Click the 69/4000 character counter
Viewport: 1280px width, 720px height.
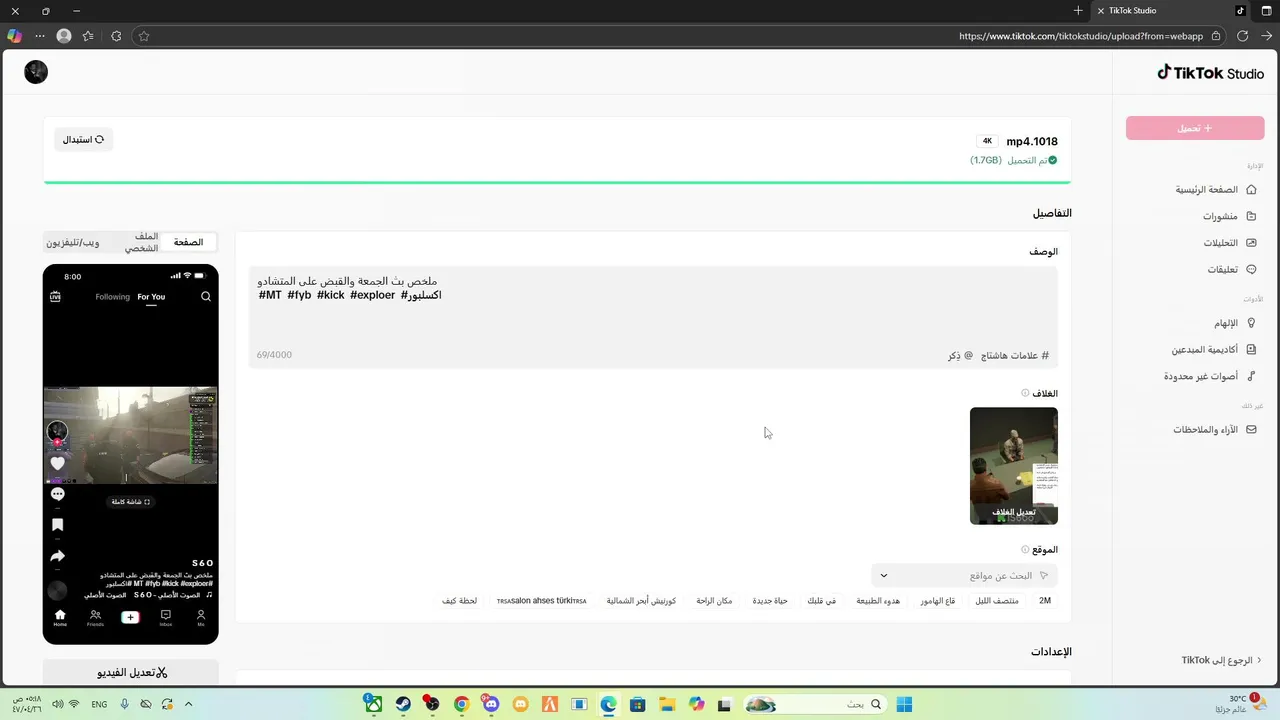tap(274, 355)
